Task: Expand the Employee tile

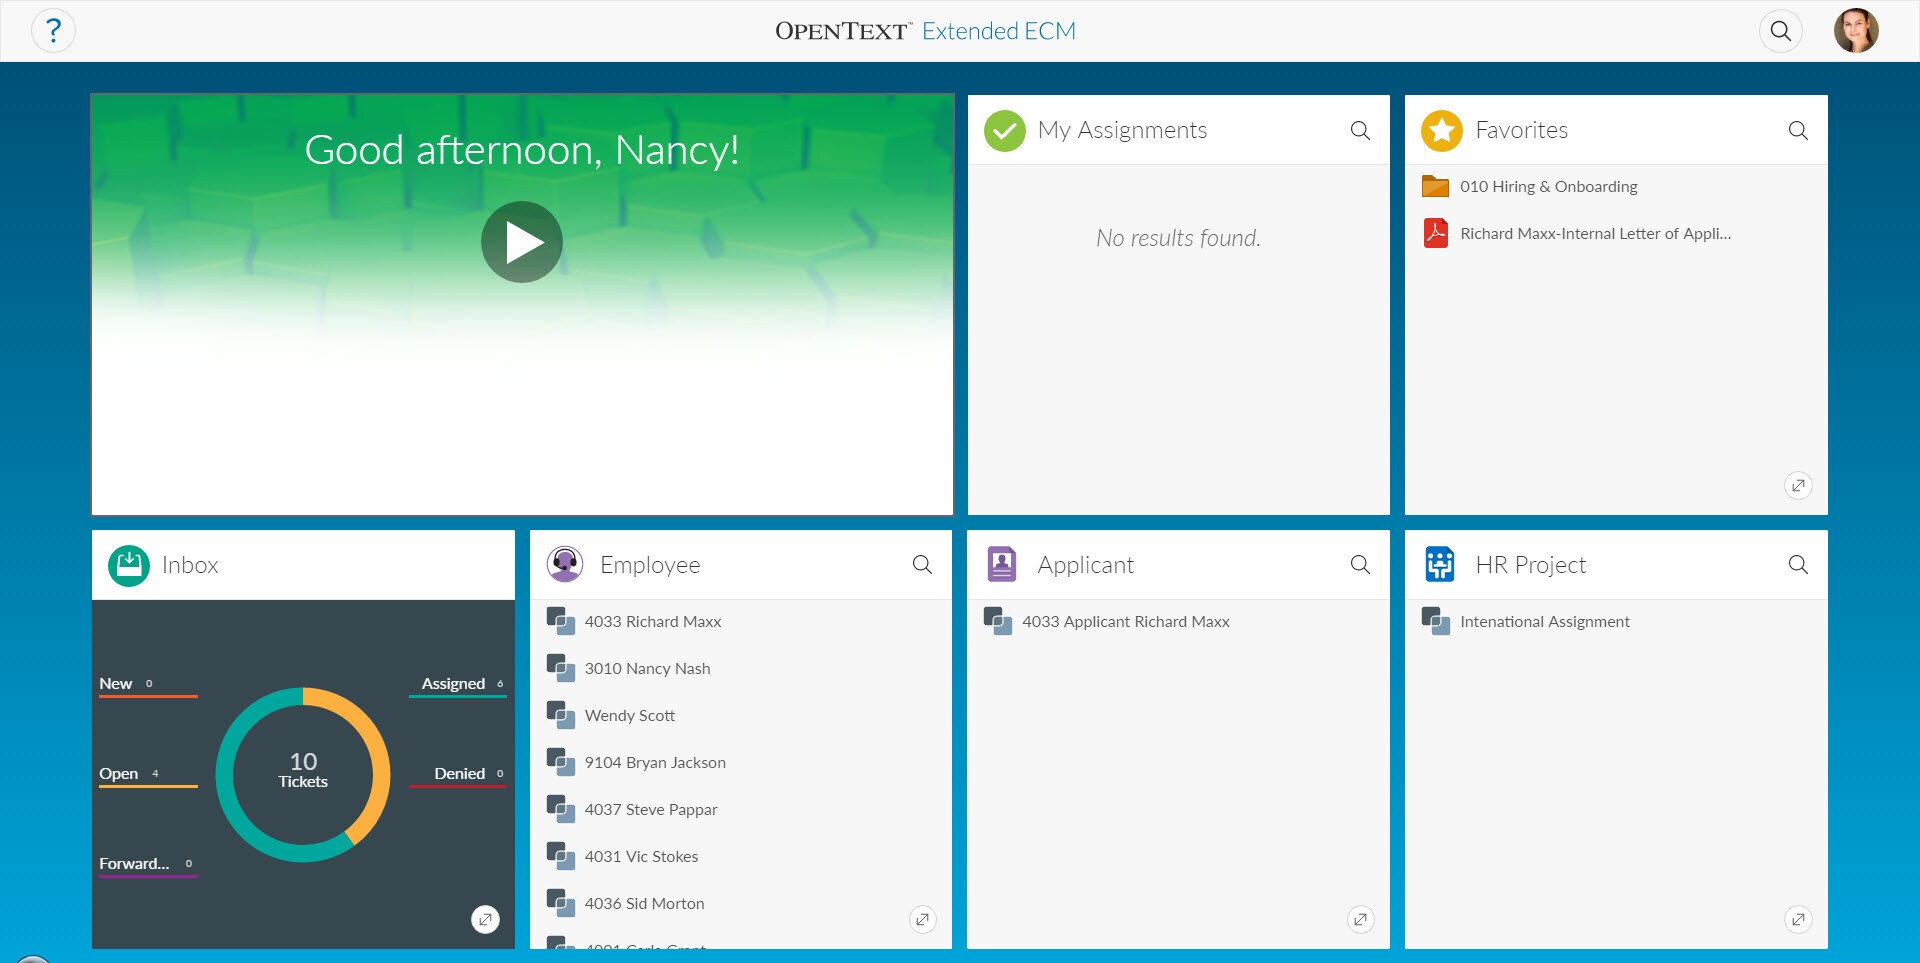Action: pyautogui.click(x=922, y=919)
